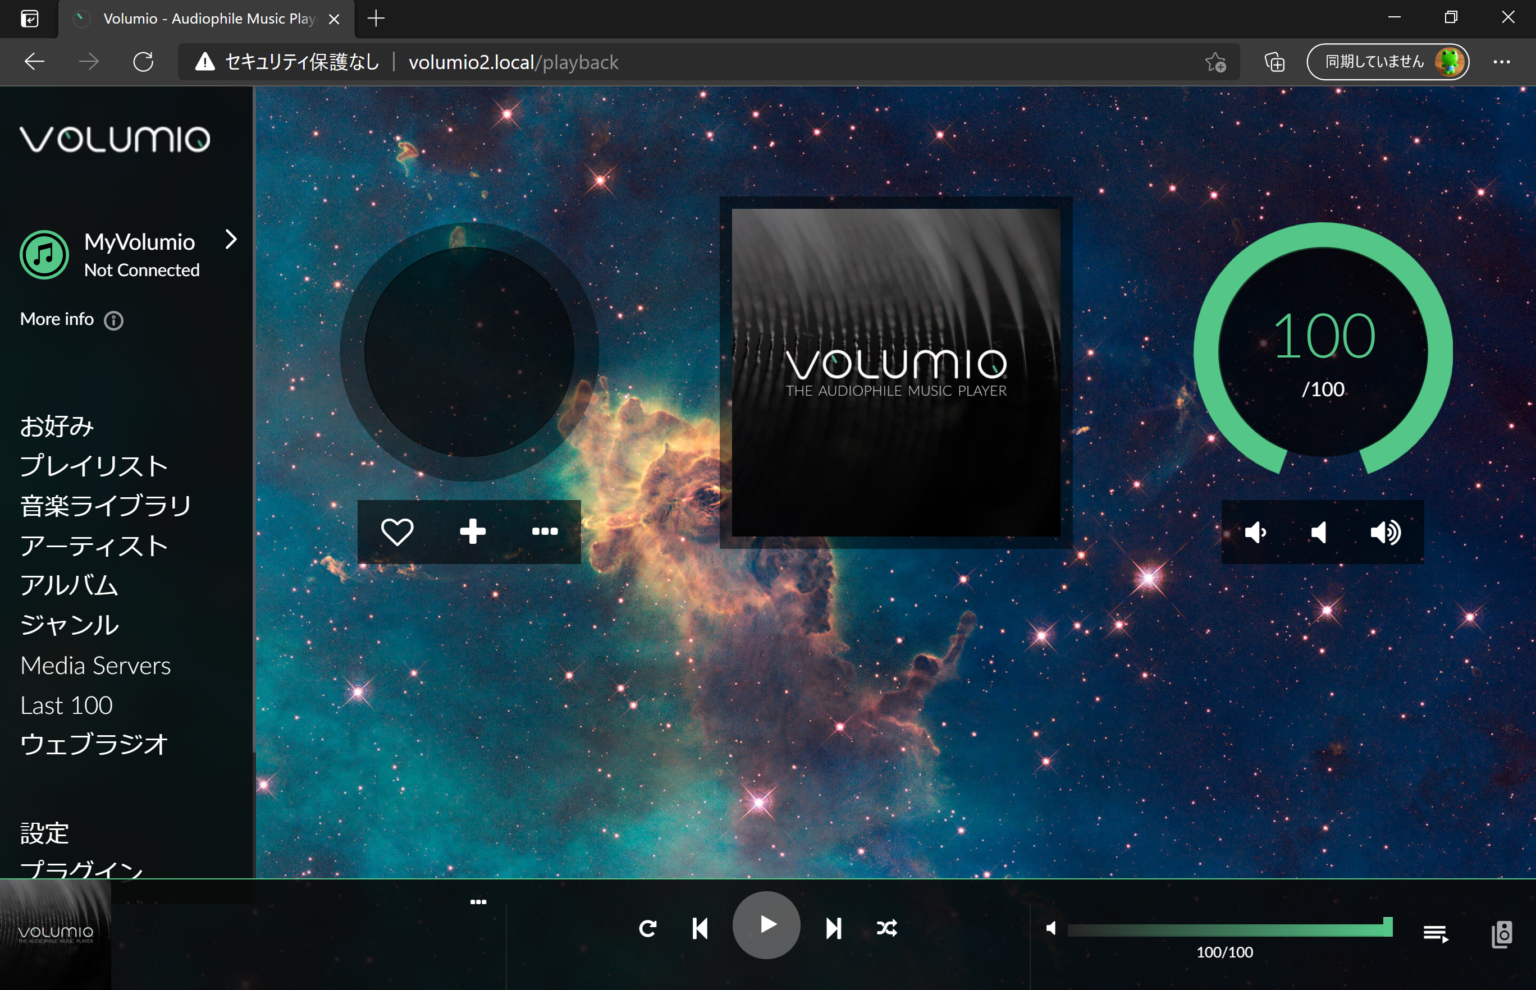Viewport: 1536px width, 990px height.
Task: Add the current track to a playlist
Action: [x=472, y=531]
